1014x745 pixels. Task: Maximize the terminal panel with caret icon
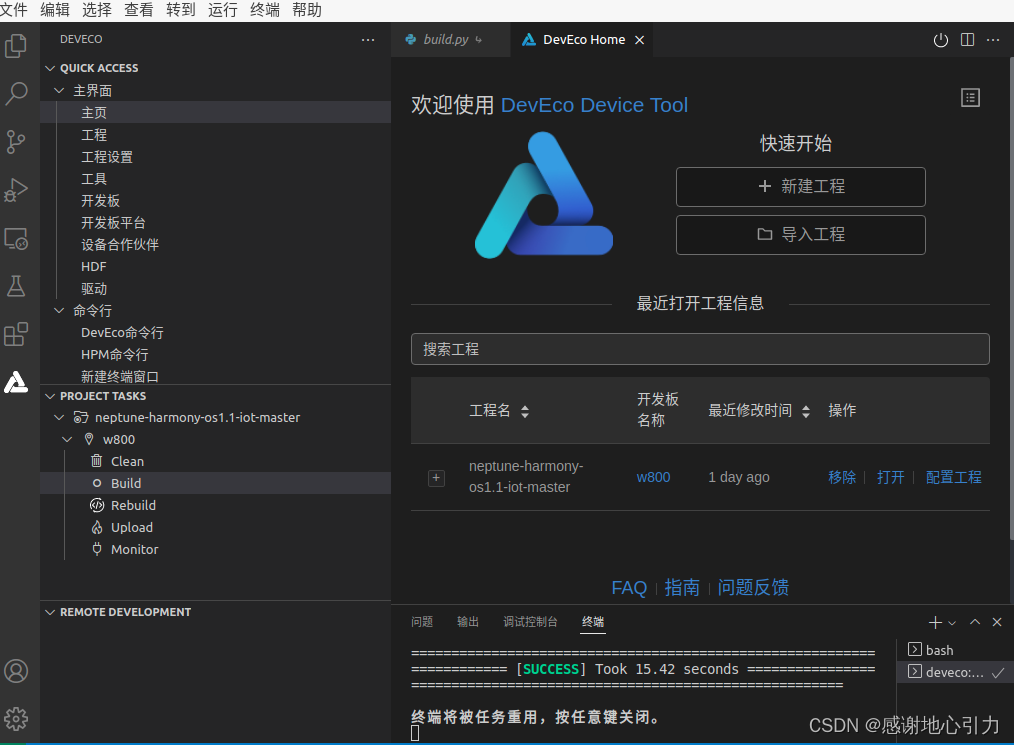point(975,622)
